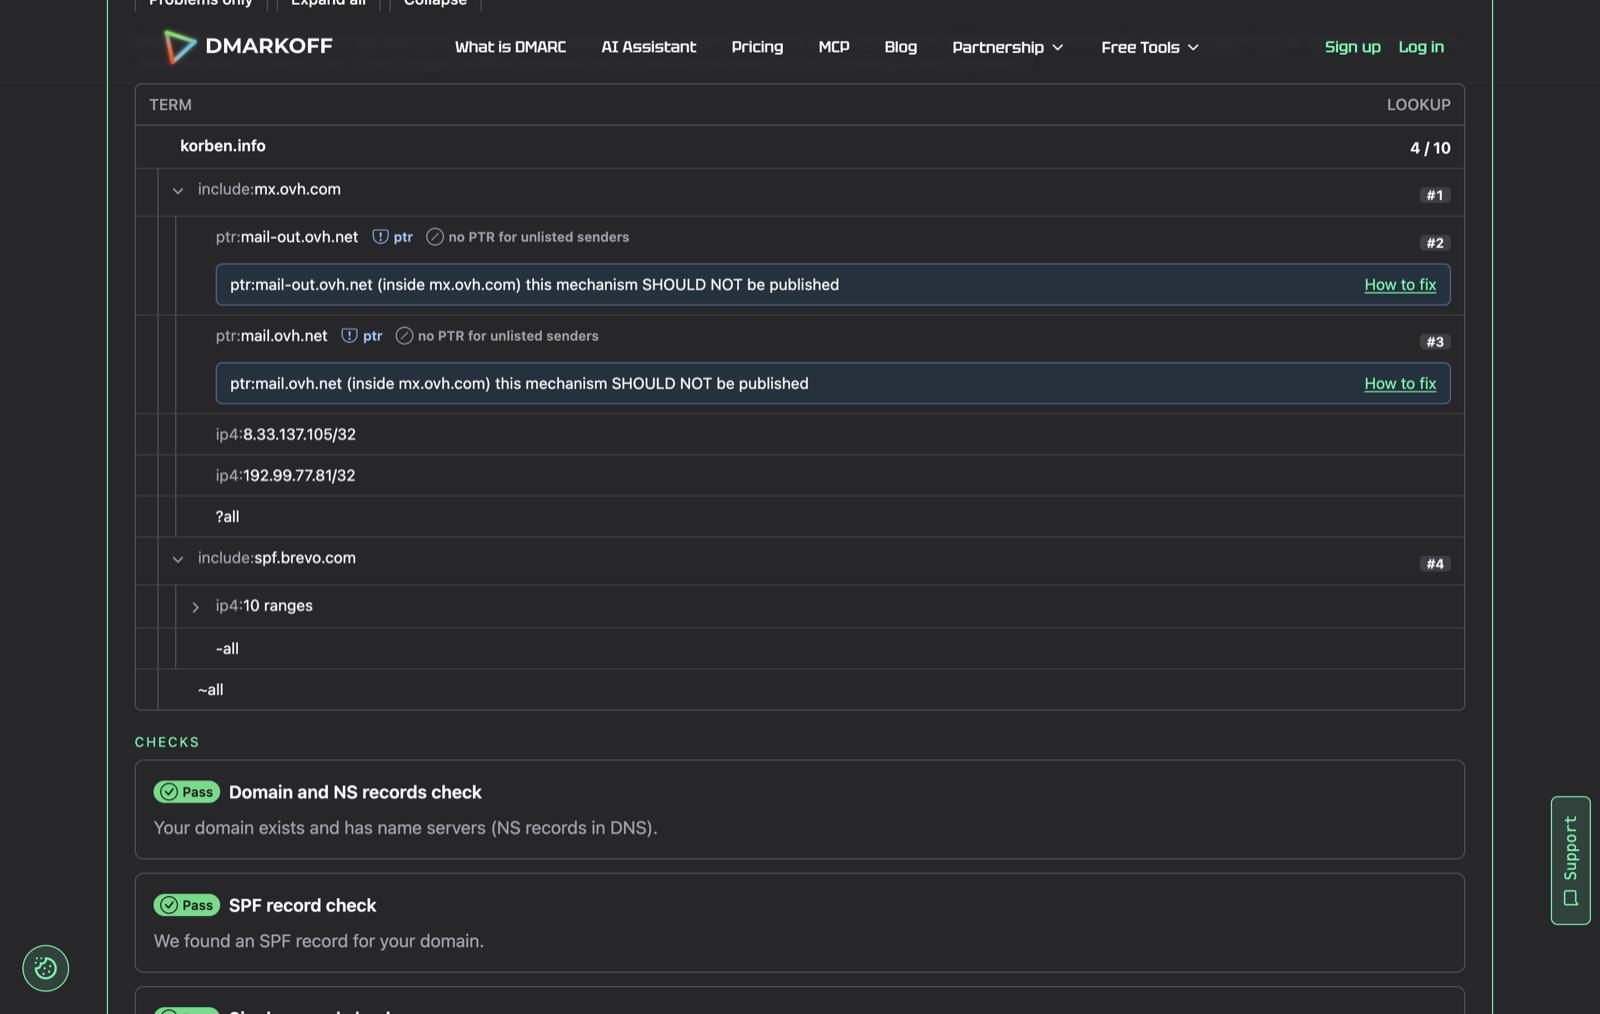
Task: Go to What is DMARC page
Action: click(510, 47)
